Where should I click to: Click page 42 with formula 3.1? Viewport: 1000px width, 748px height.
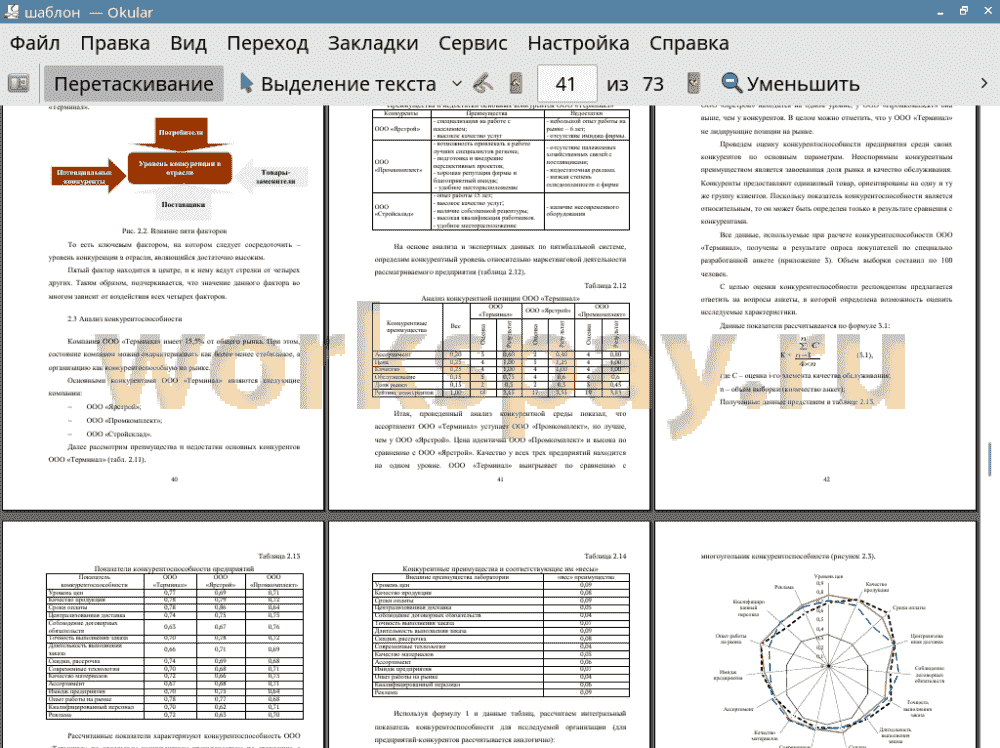(x=816, y=307)
